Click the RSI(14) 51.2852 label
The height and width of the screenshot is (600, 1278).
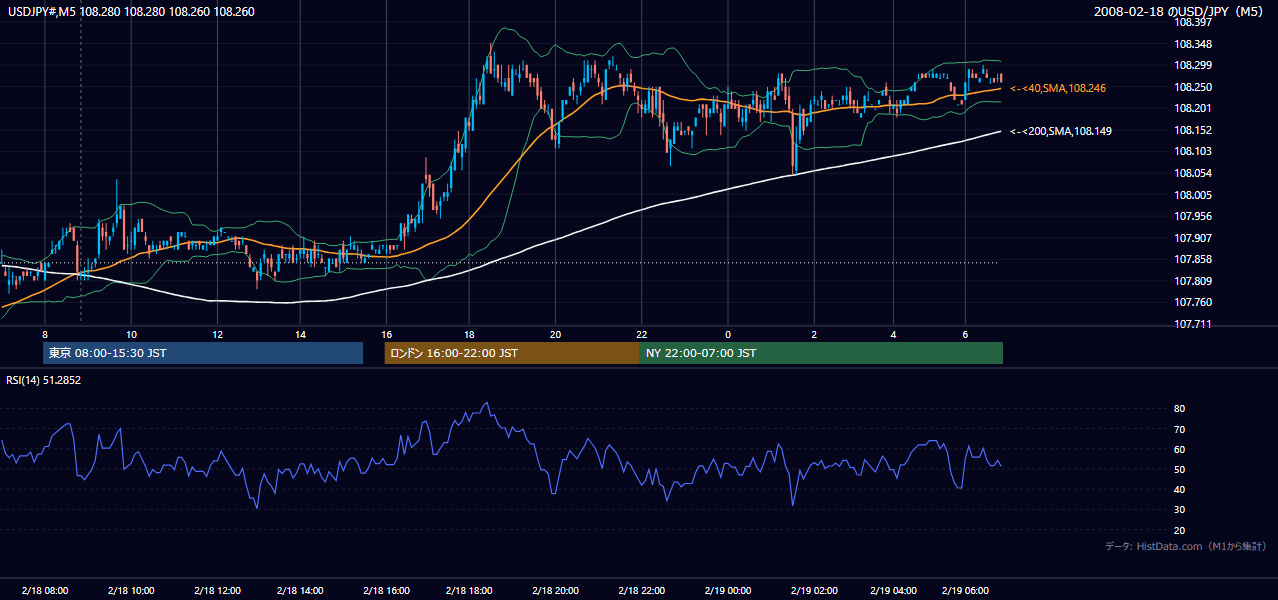pos(43,380)
